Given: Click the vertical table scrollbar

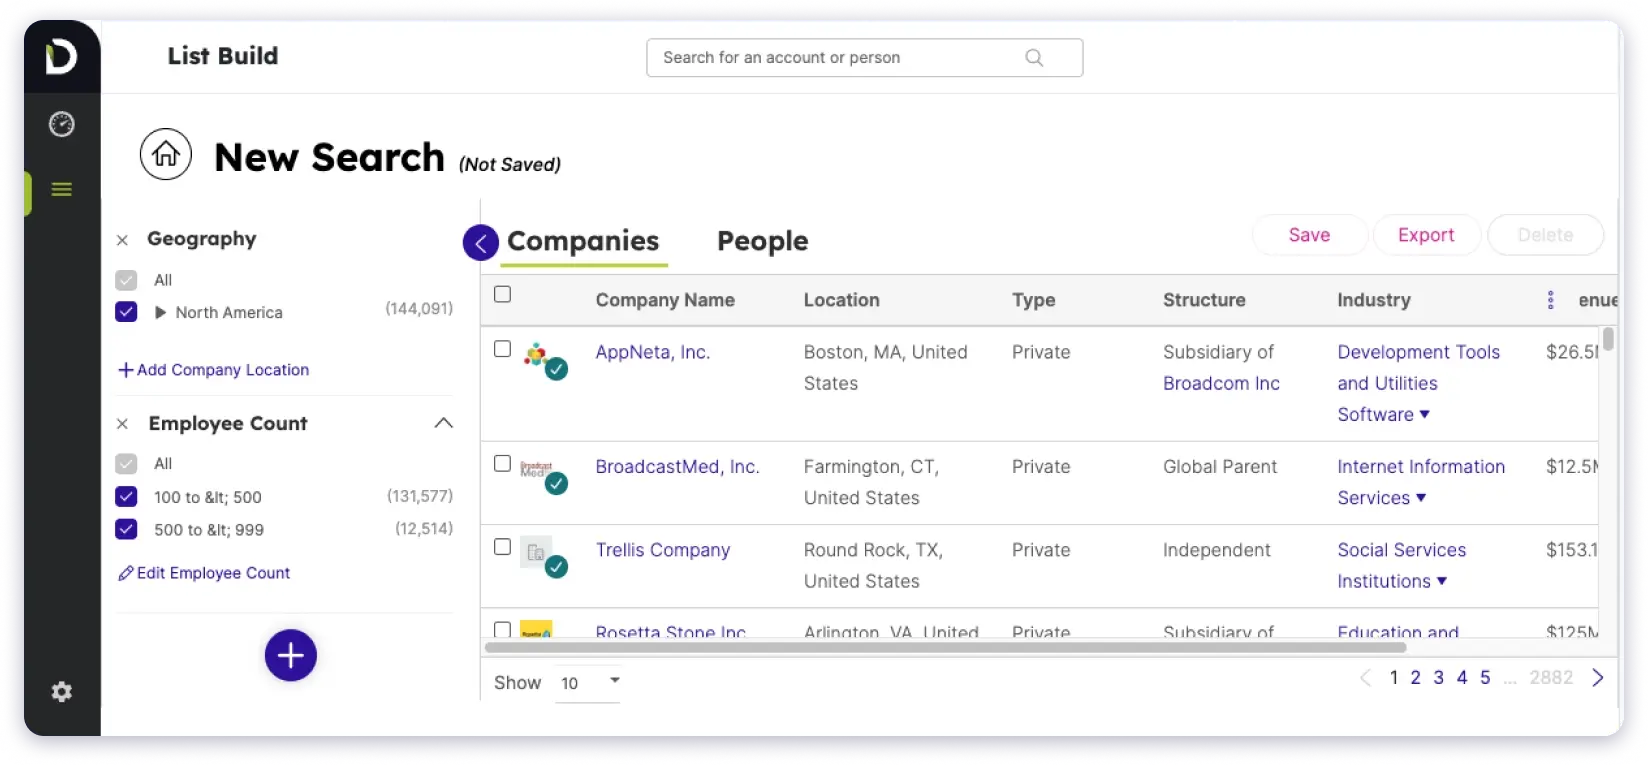Looking at the screenshot, I should [1608, 339].
